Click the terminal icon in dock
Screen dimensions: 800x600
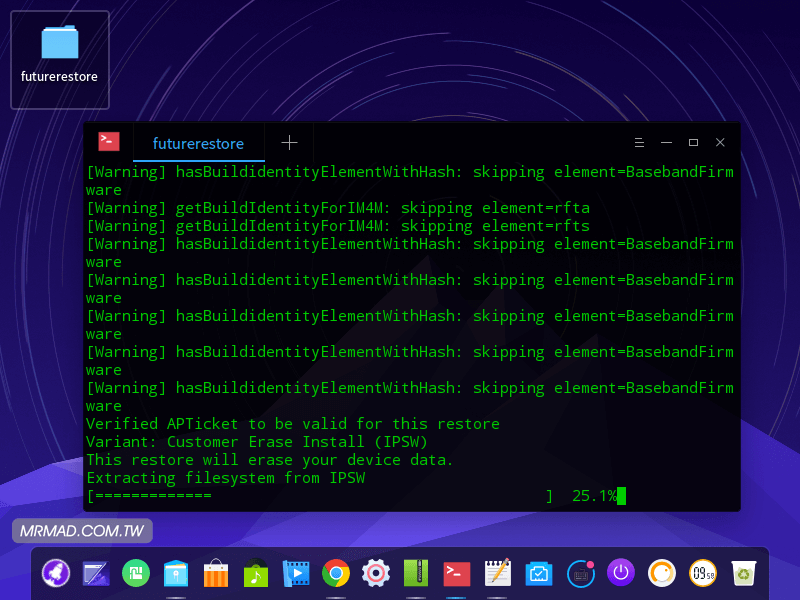tap(457, 573)
